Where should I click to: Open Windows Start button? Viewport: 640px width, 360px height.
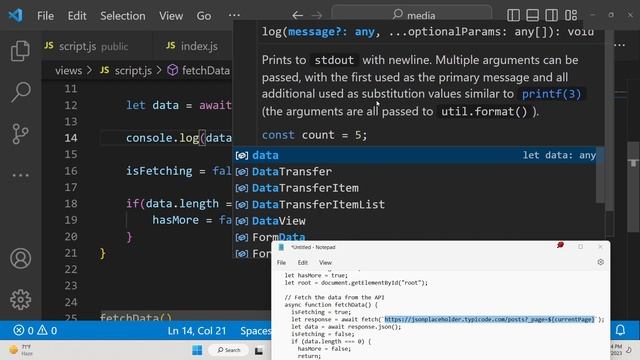(x=197, y=350)
